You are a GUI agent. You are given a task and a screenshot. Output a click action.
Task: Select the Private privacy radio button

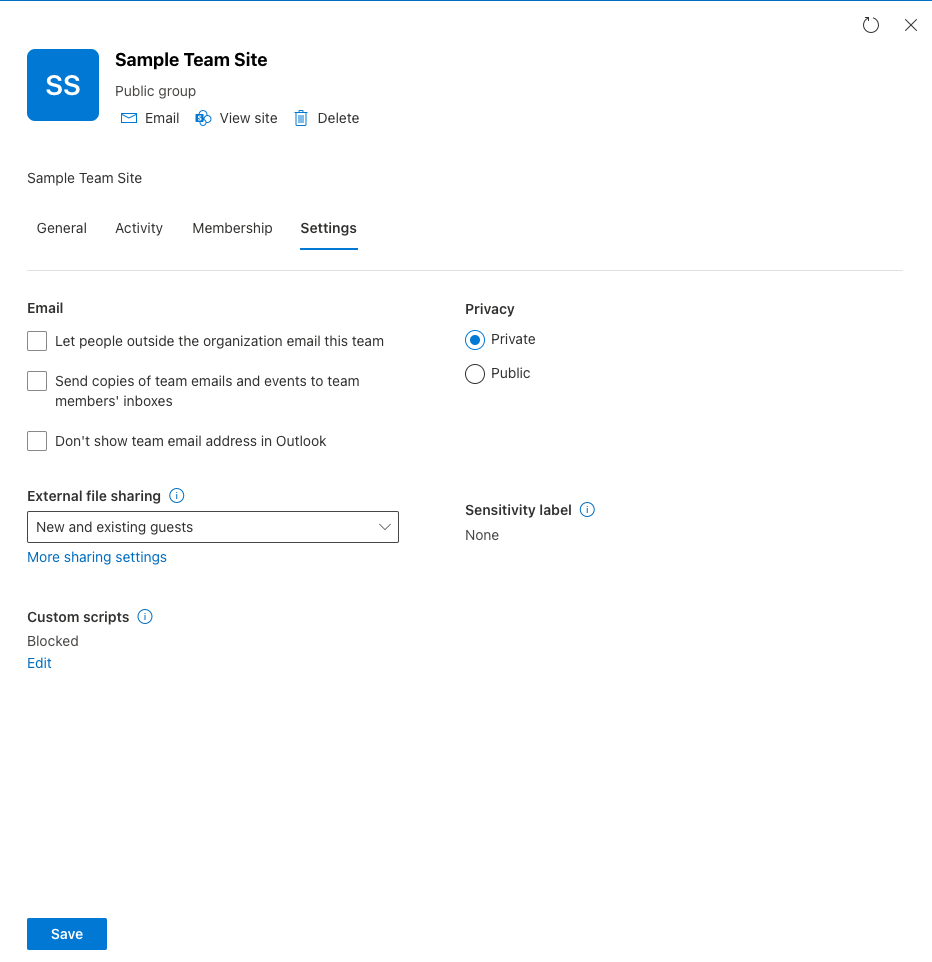click(475, 340)
